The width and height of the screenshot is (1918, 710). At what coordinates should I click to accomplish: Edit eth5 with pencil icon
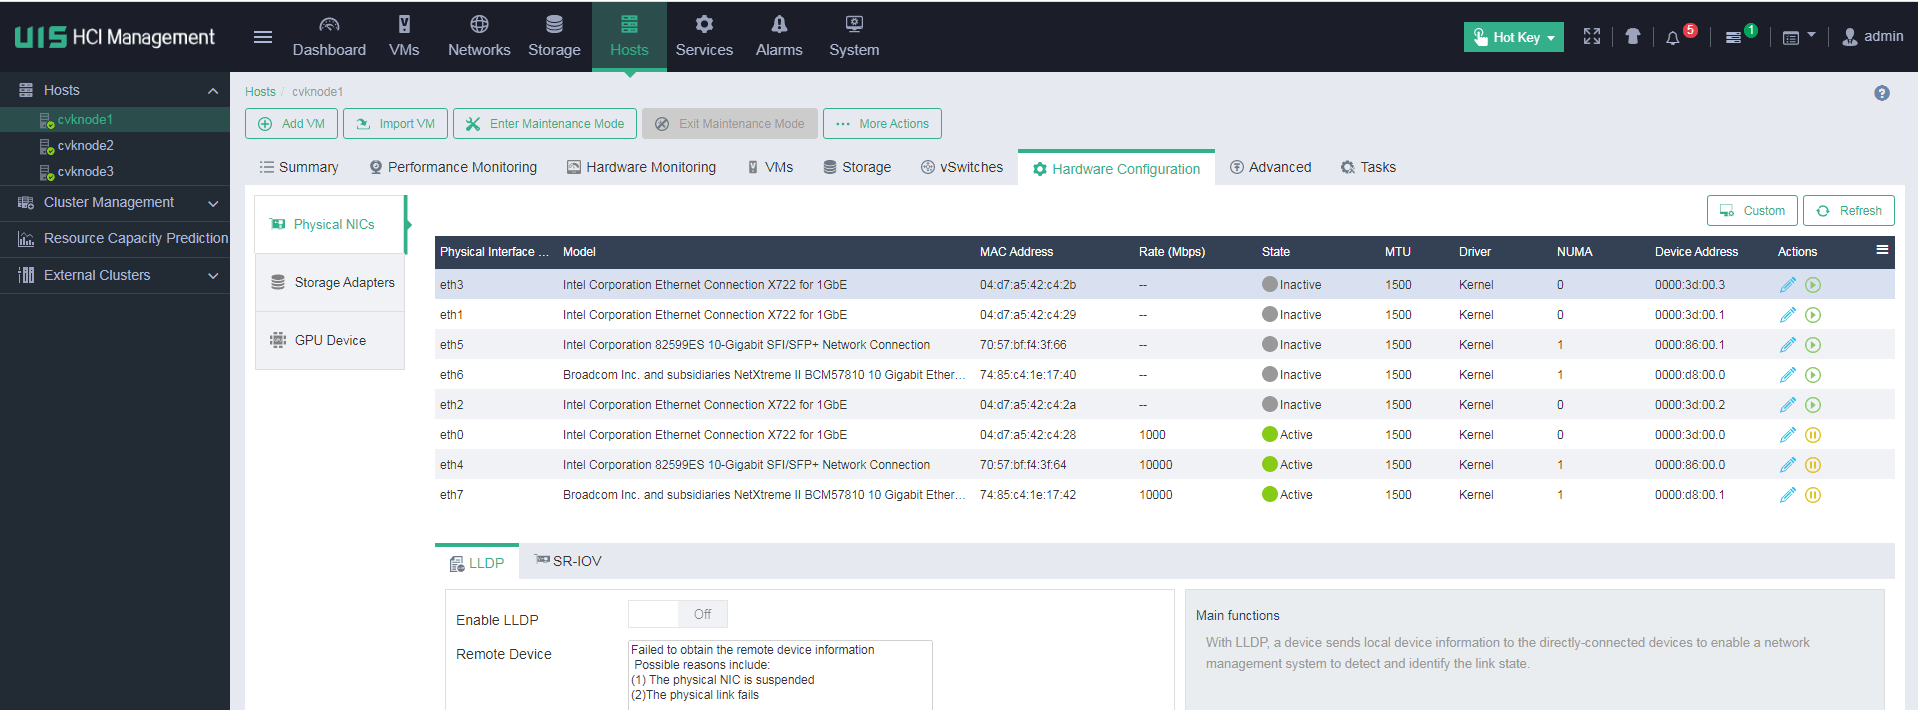point(1788,345)
